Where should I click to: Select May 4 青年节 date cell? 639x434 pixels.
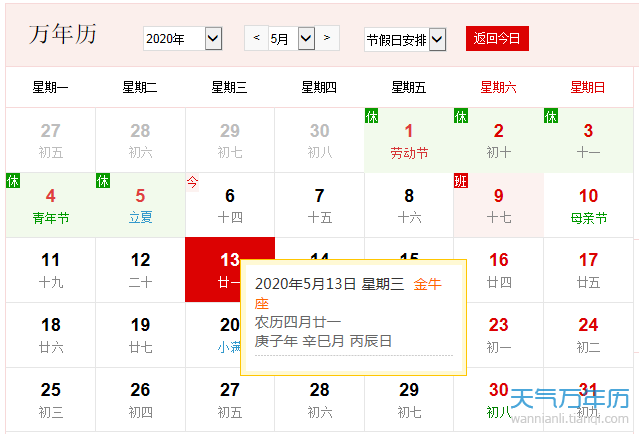[x=51, y=205]
